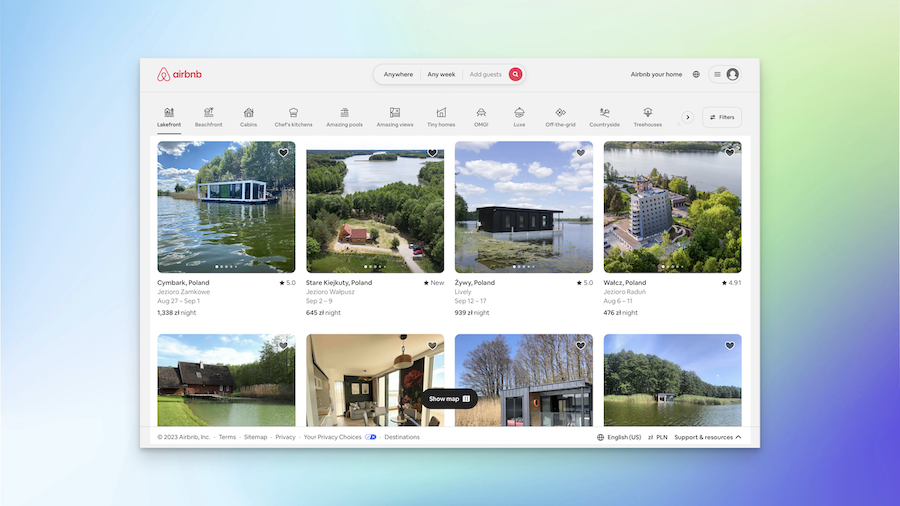This screenshot has height=506, width=900.
Task: Click the Airbnb logo
Action: pyautogui.click(x=179, y=74)
